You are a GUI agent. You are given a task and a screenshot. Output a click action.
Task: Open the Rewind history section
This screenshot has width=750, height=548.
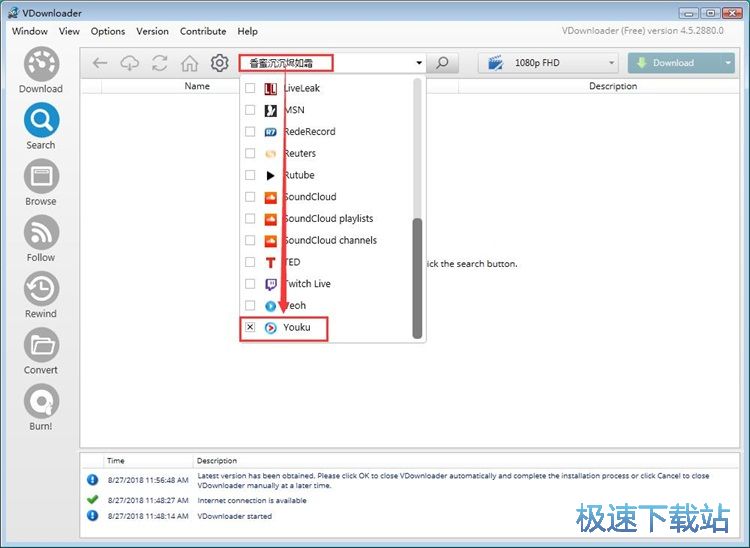[x=41, y=295]
